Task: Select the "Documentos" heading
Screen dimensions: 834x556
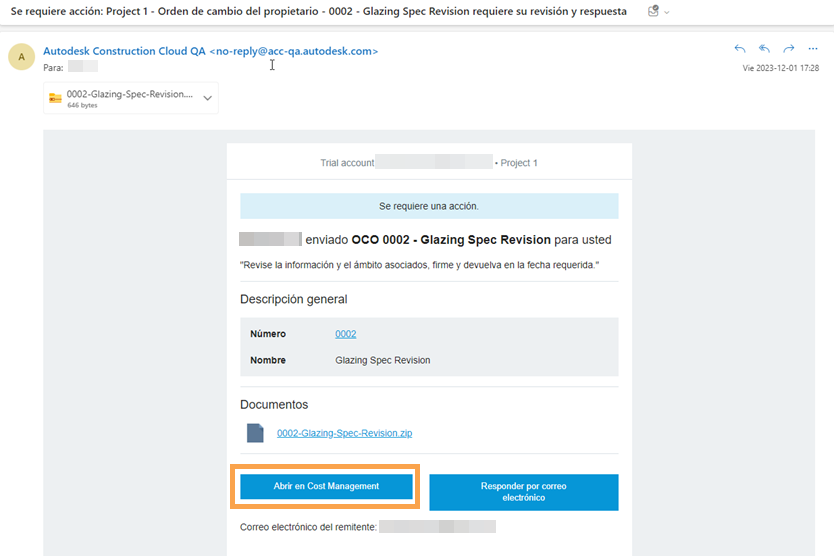Action: click(x=274, y=405)
